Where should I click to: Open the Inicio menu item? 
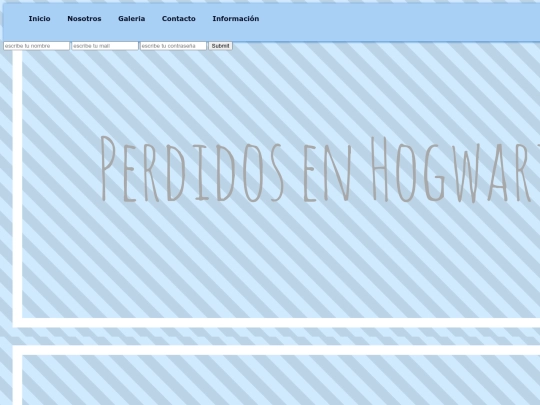pyautogui.click(x=39, y=19)
